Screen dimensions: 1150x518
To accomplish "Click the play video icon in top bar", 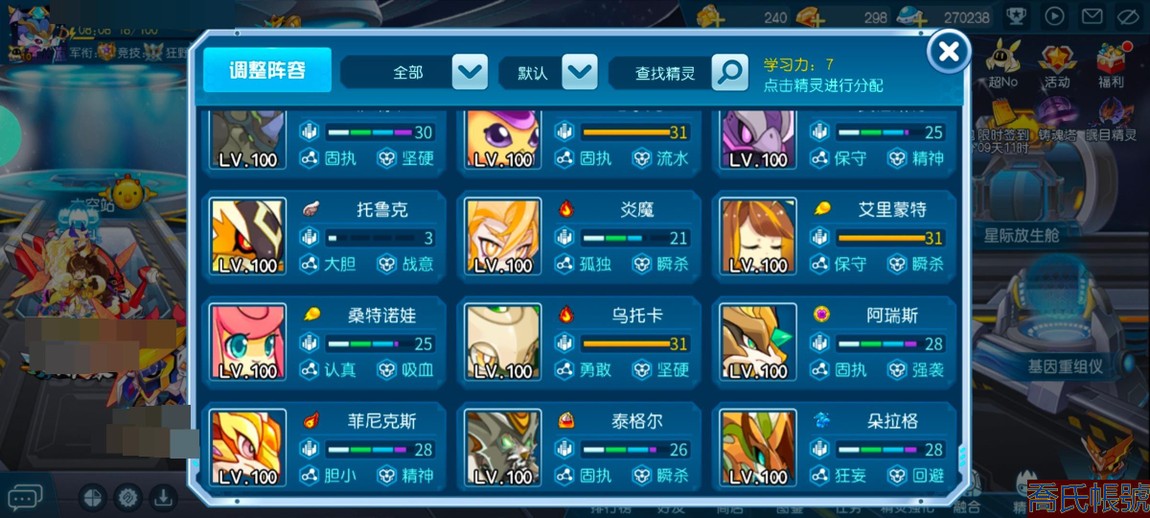I will coord(1054,15).
